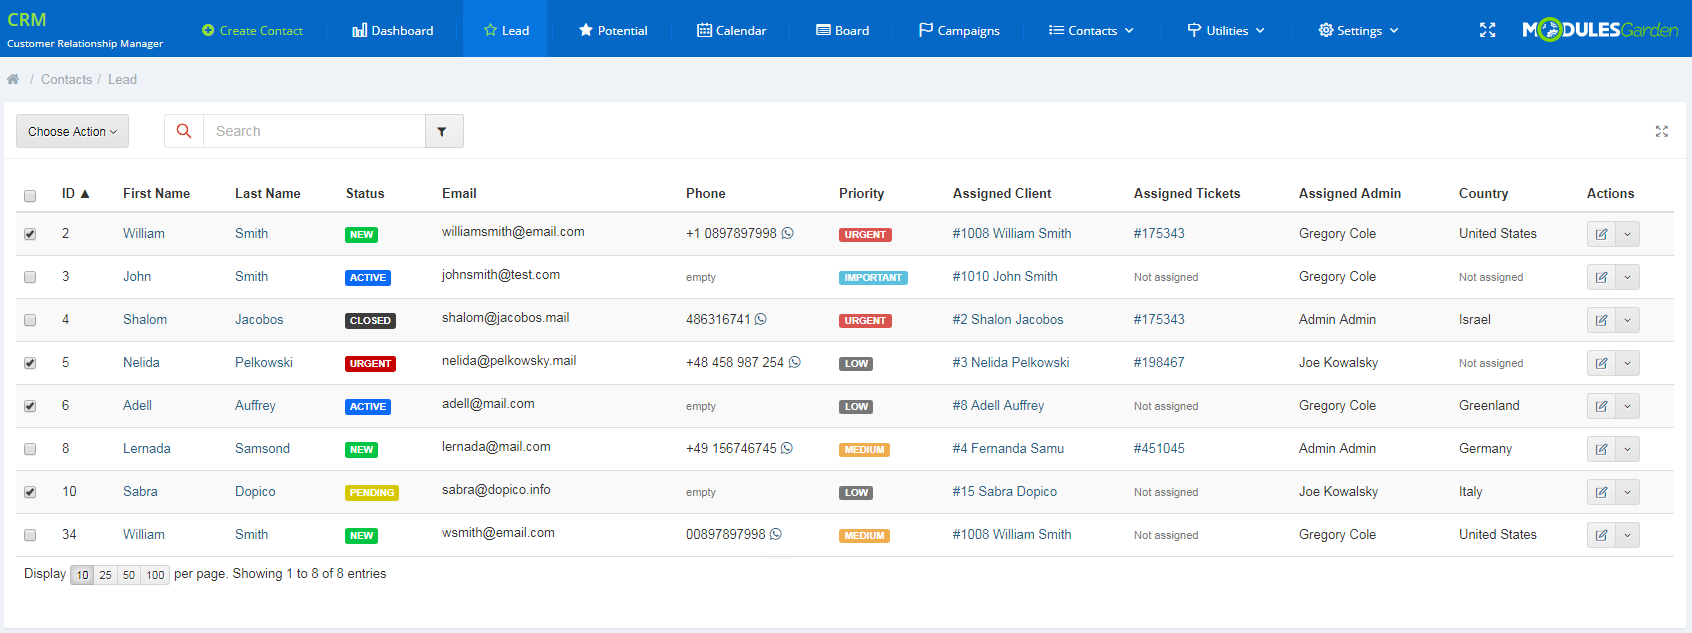Image resolution: width=1692 pixels, height=633 pixels.
Task: Uncheck the William Smith ID 2 checkbox
Action: [30, 234]
